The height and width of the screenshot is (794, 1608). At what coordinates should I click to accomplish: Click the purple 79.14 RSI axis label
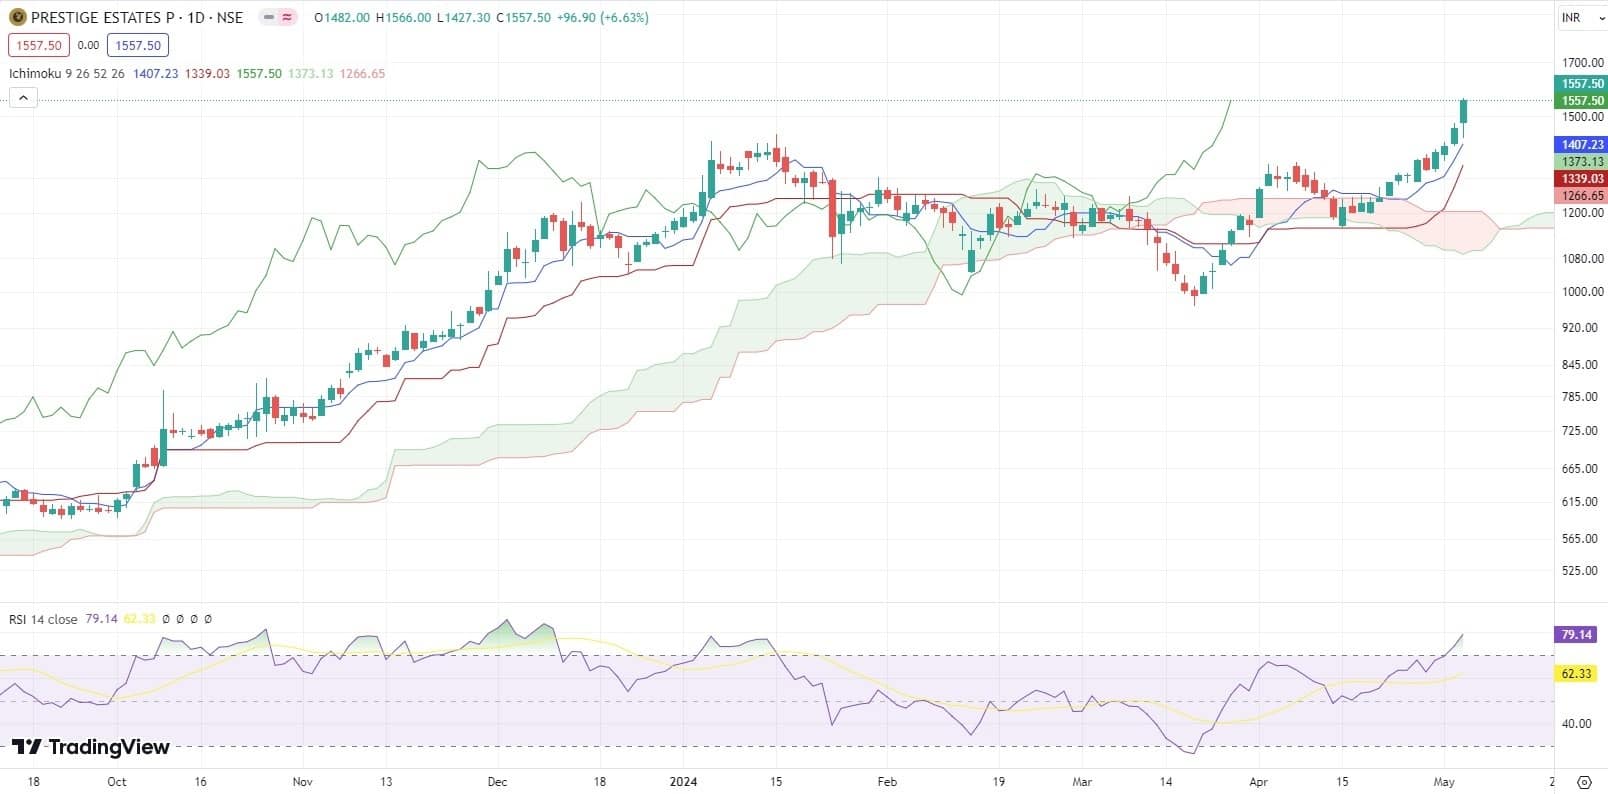1576,635
